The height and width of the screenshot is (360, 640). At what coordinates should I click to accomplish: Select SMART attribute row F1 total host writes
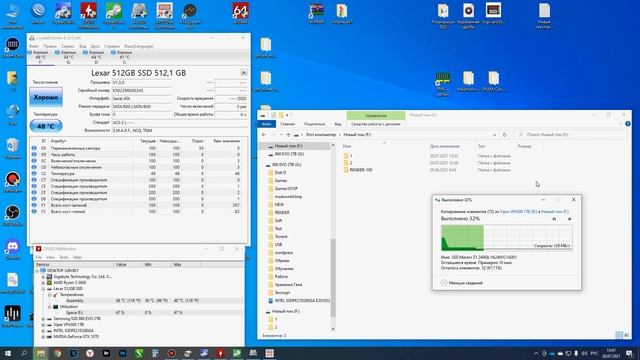tap(139, 205)
